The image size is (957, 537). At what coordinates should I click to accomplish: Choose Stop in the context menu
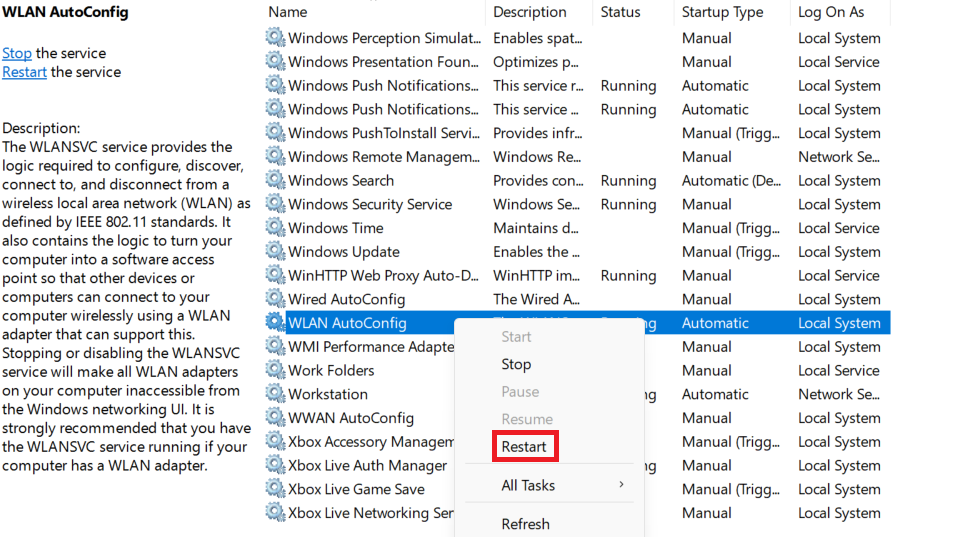(516, 364)
